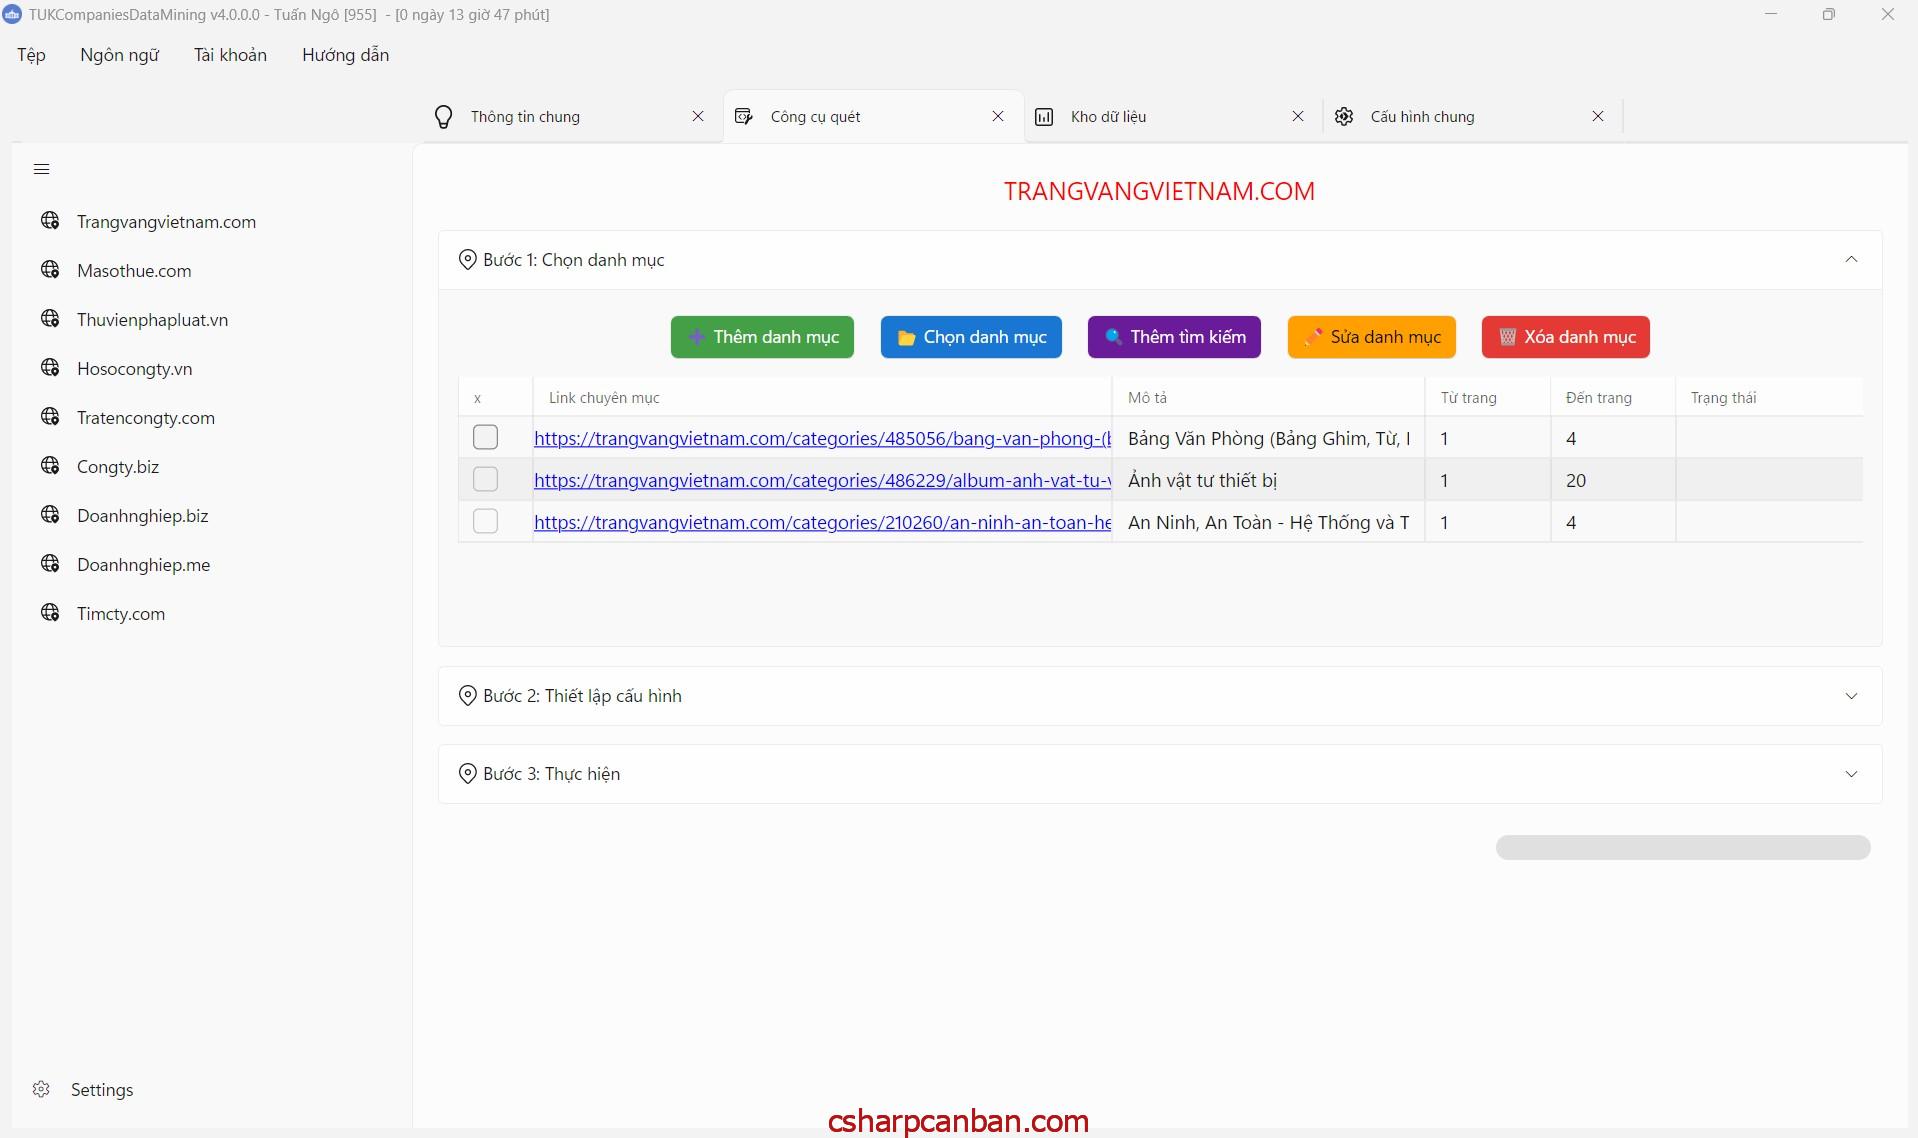Click the lightbulb icon on Thông tin chung tab

pyautogui.click(x=443, y=117)
